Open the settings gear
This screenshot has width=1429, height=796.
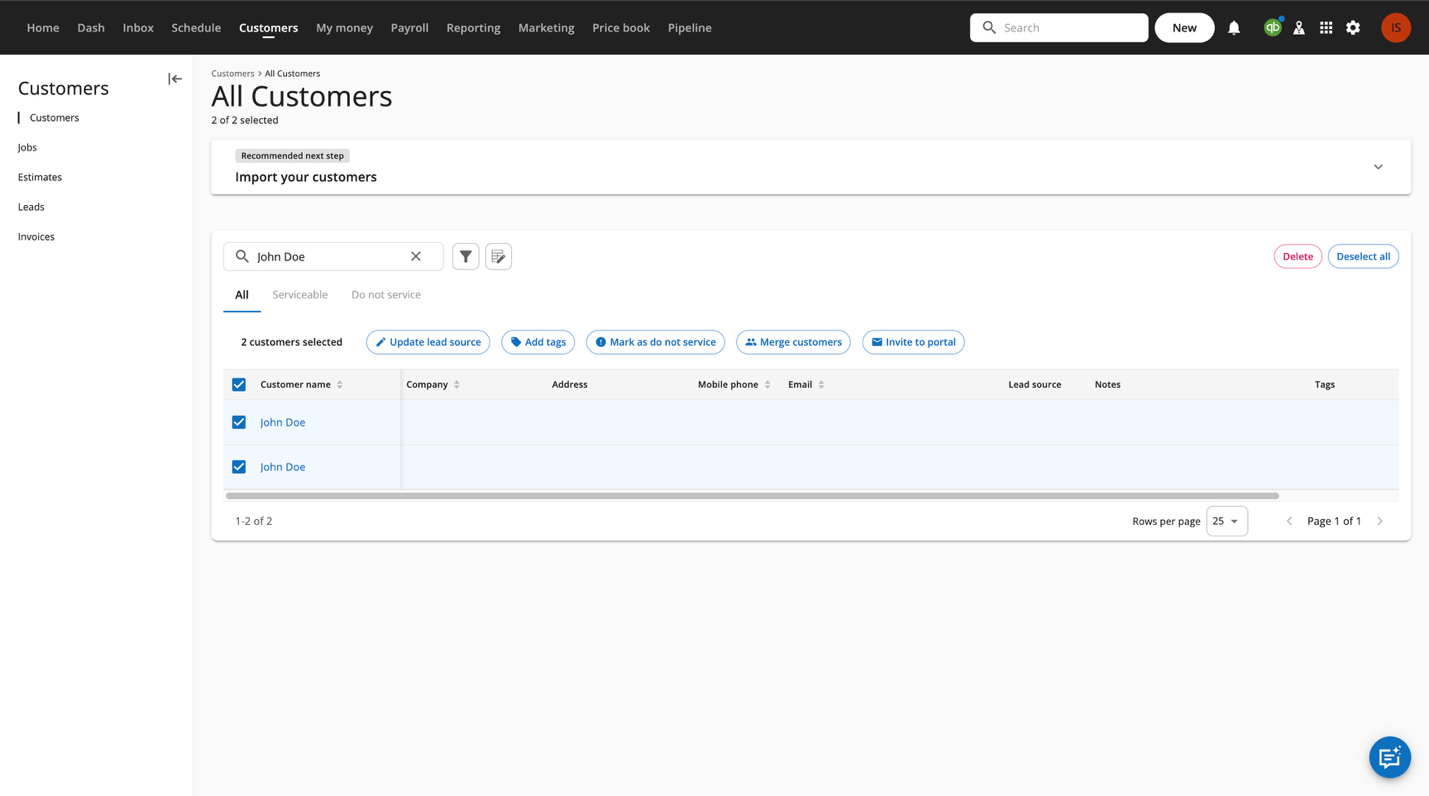[x=1353, y=28]
